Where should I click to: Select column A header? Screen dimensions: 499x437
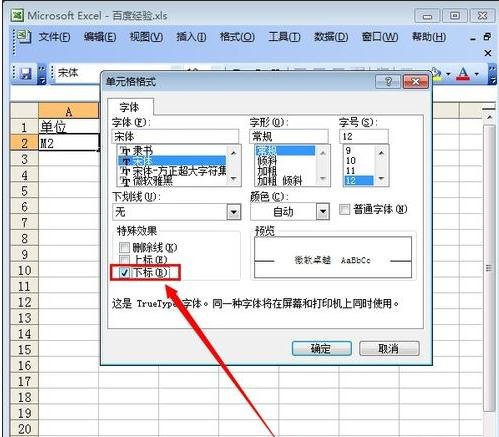(x=69, y=111)
